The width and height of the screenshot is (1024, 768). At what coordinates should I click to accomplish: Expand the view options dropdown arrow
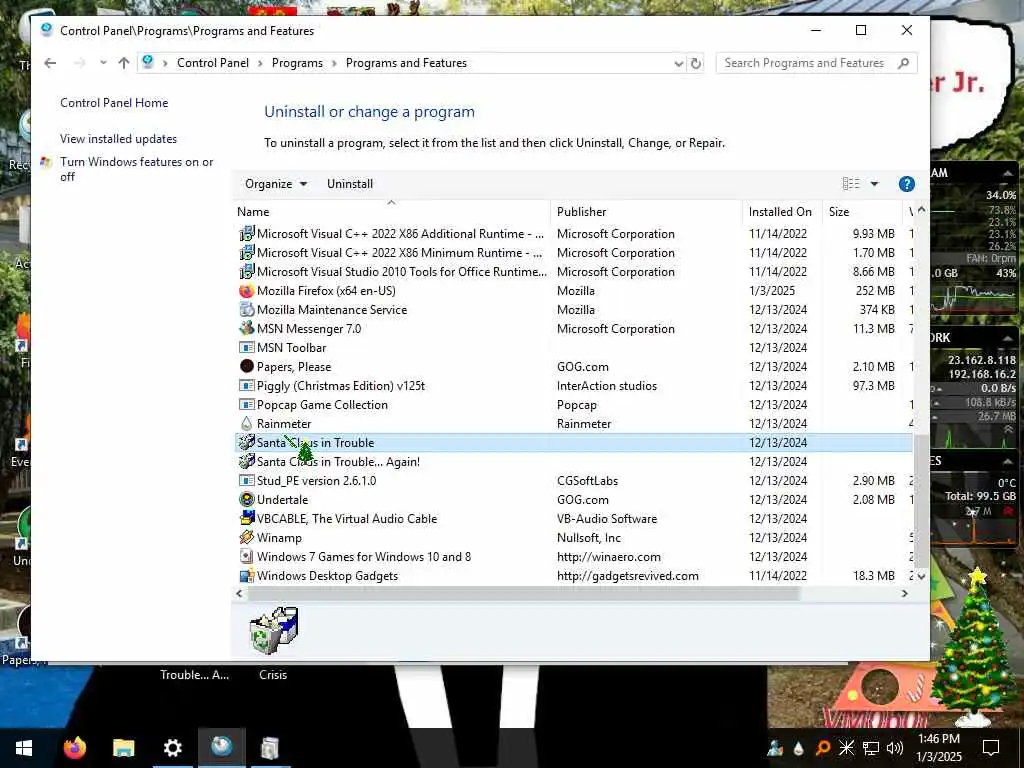874,184
